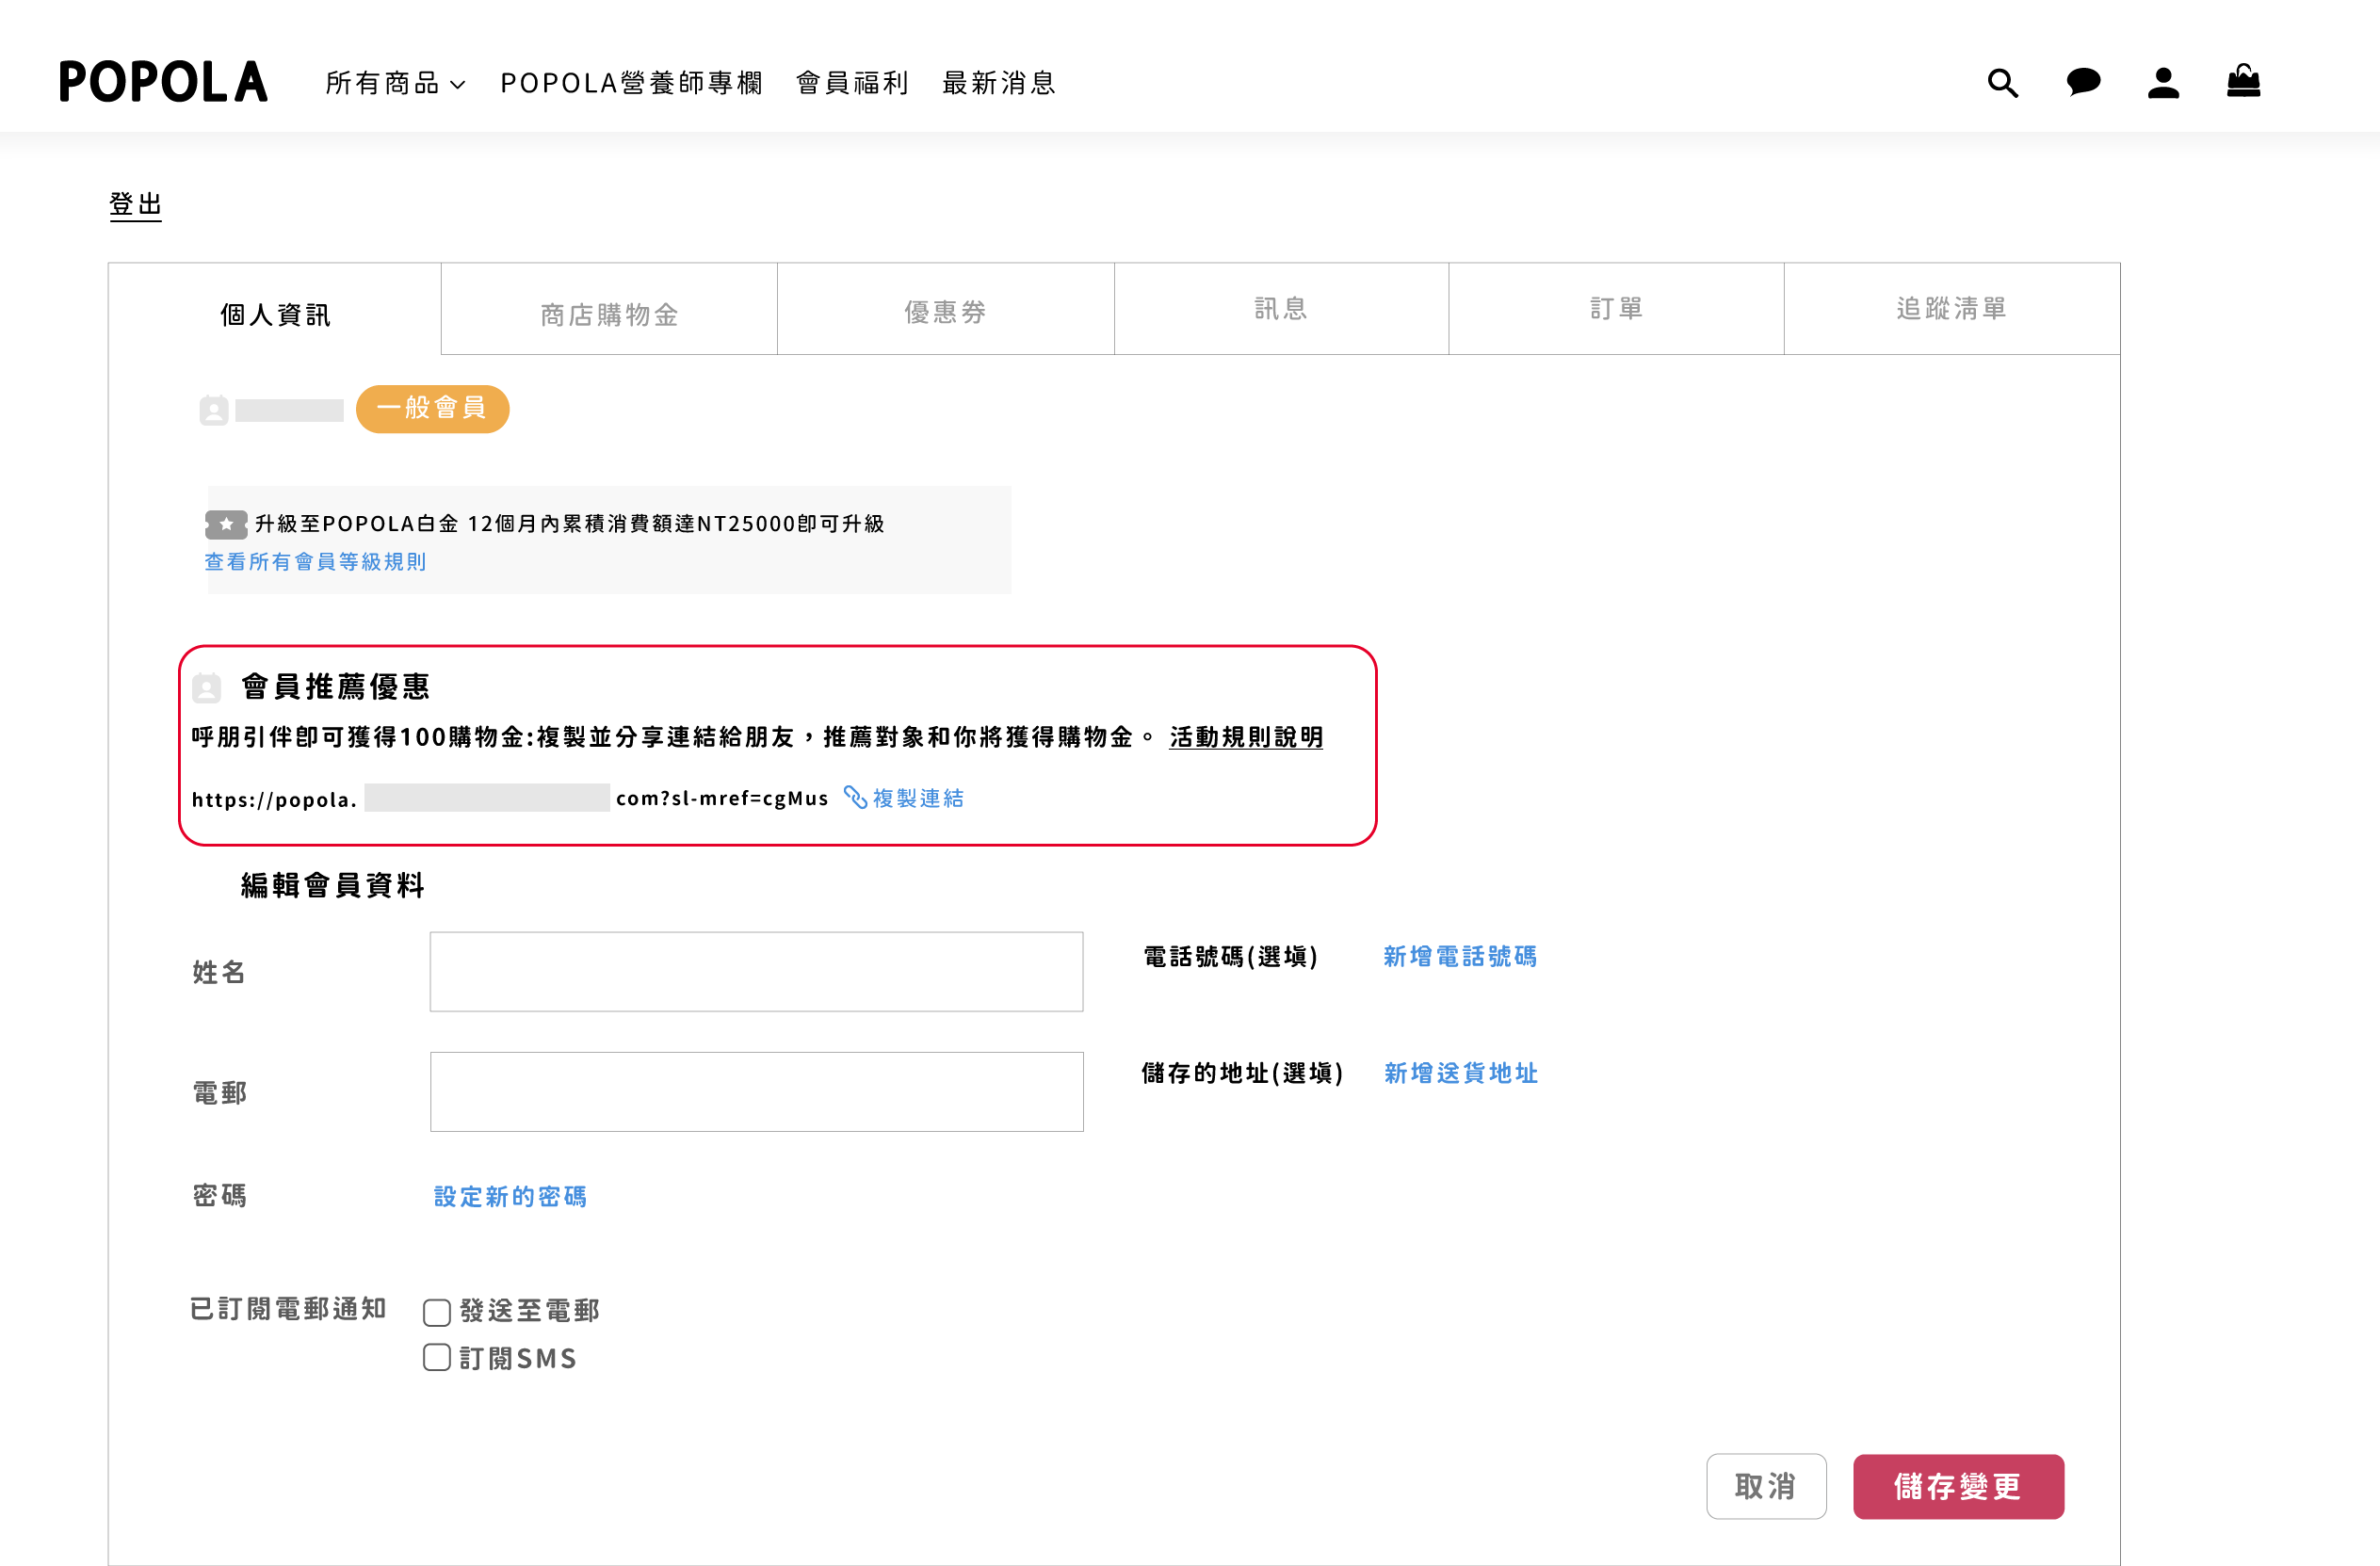Click the 設定新的密碼 link
The height and width of the screenshot is (1566, 2380).
[x=510, y=1196]
